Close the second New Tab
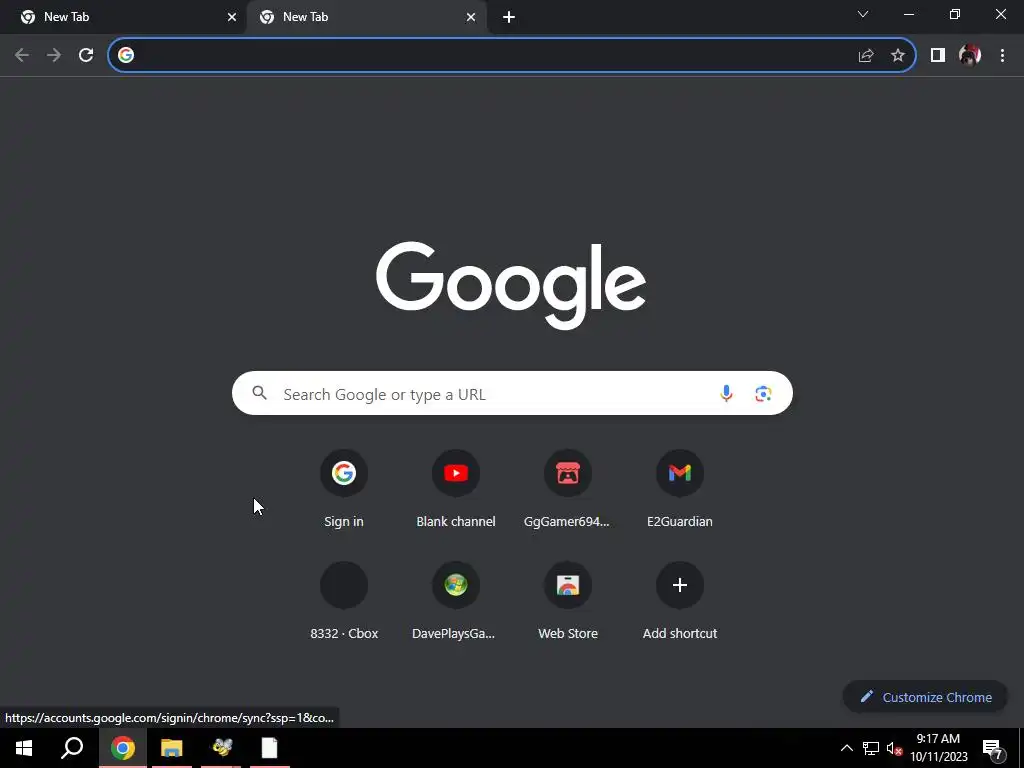 coord(471,18)
